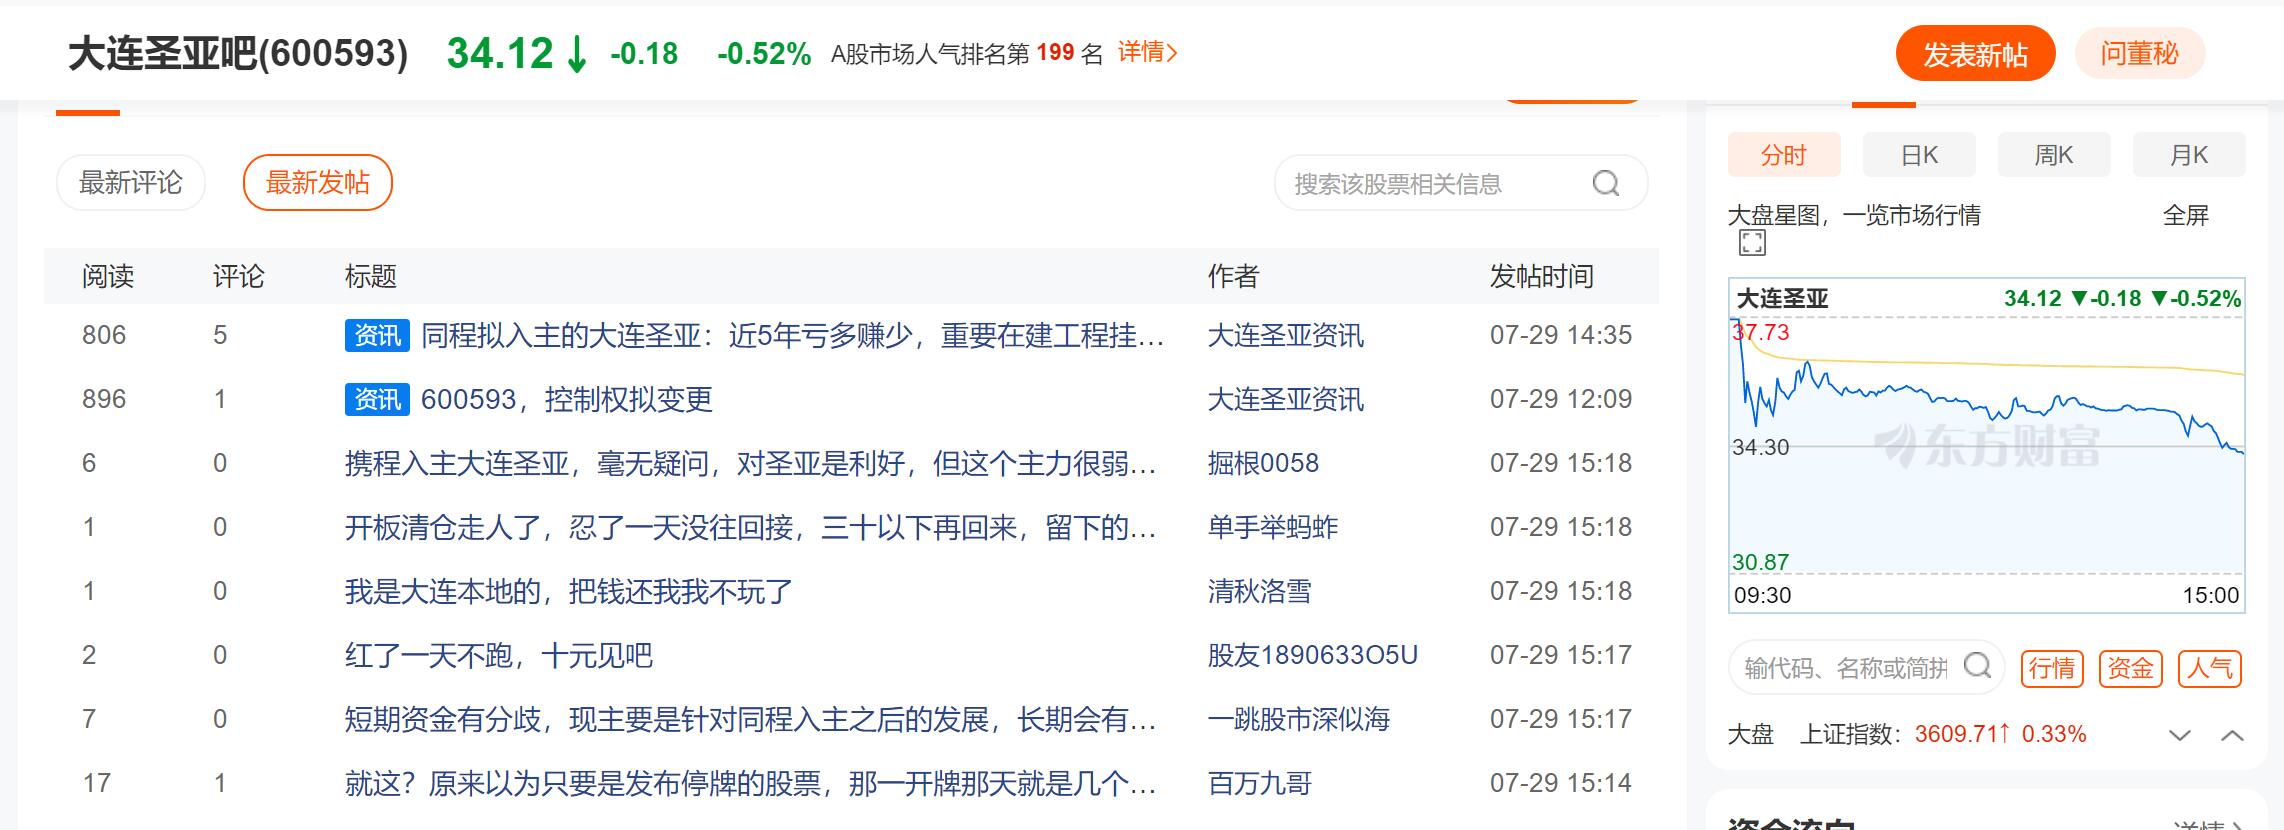The height and width of the screenshot is (830, 2284).
Task: Click the 大连圣亚吧(600593) title
Action: click(238, 53)
